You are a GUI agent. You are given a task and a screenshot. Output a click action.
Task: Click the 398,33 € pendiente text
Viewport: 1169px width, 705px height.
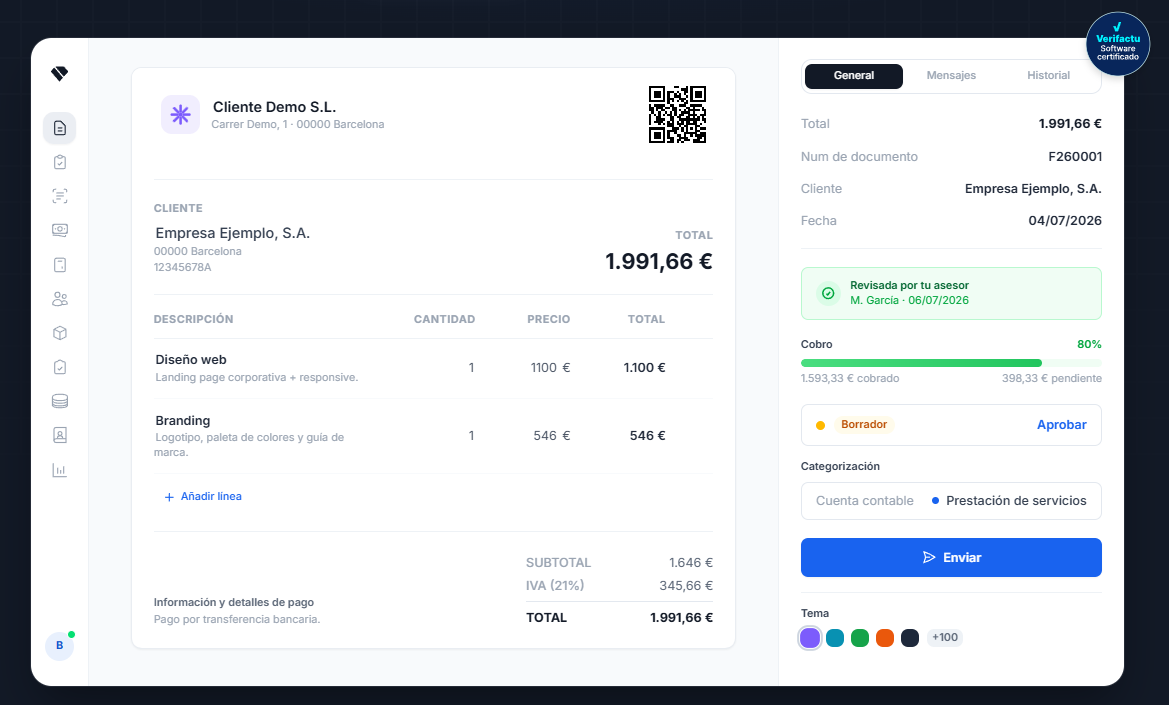[x=1051, y=379]
